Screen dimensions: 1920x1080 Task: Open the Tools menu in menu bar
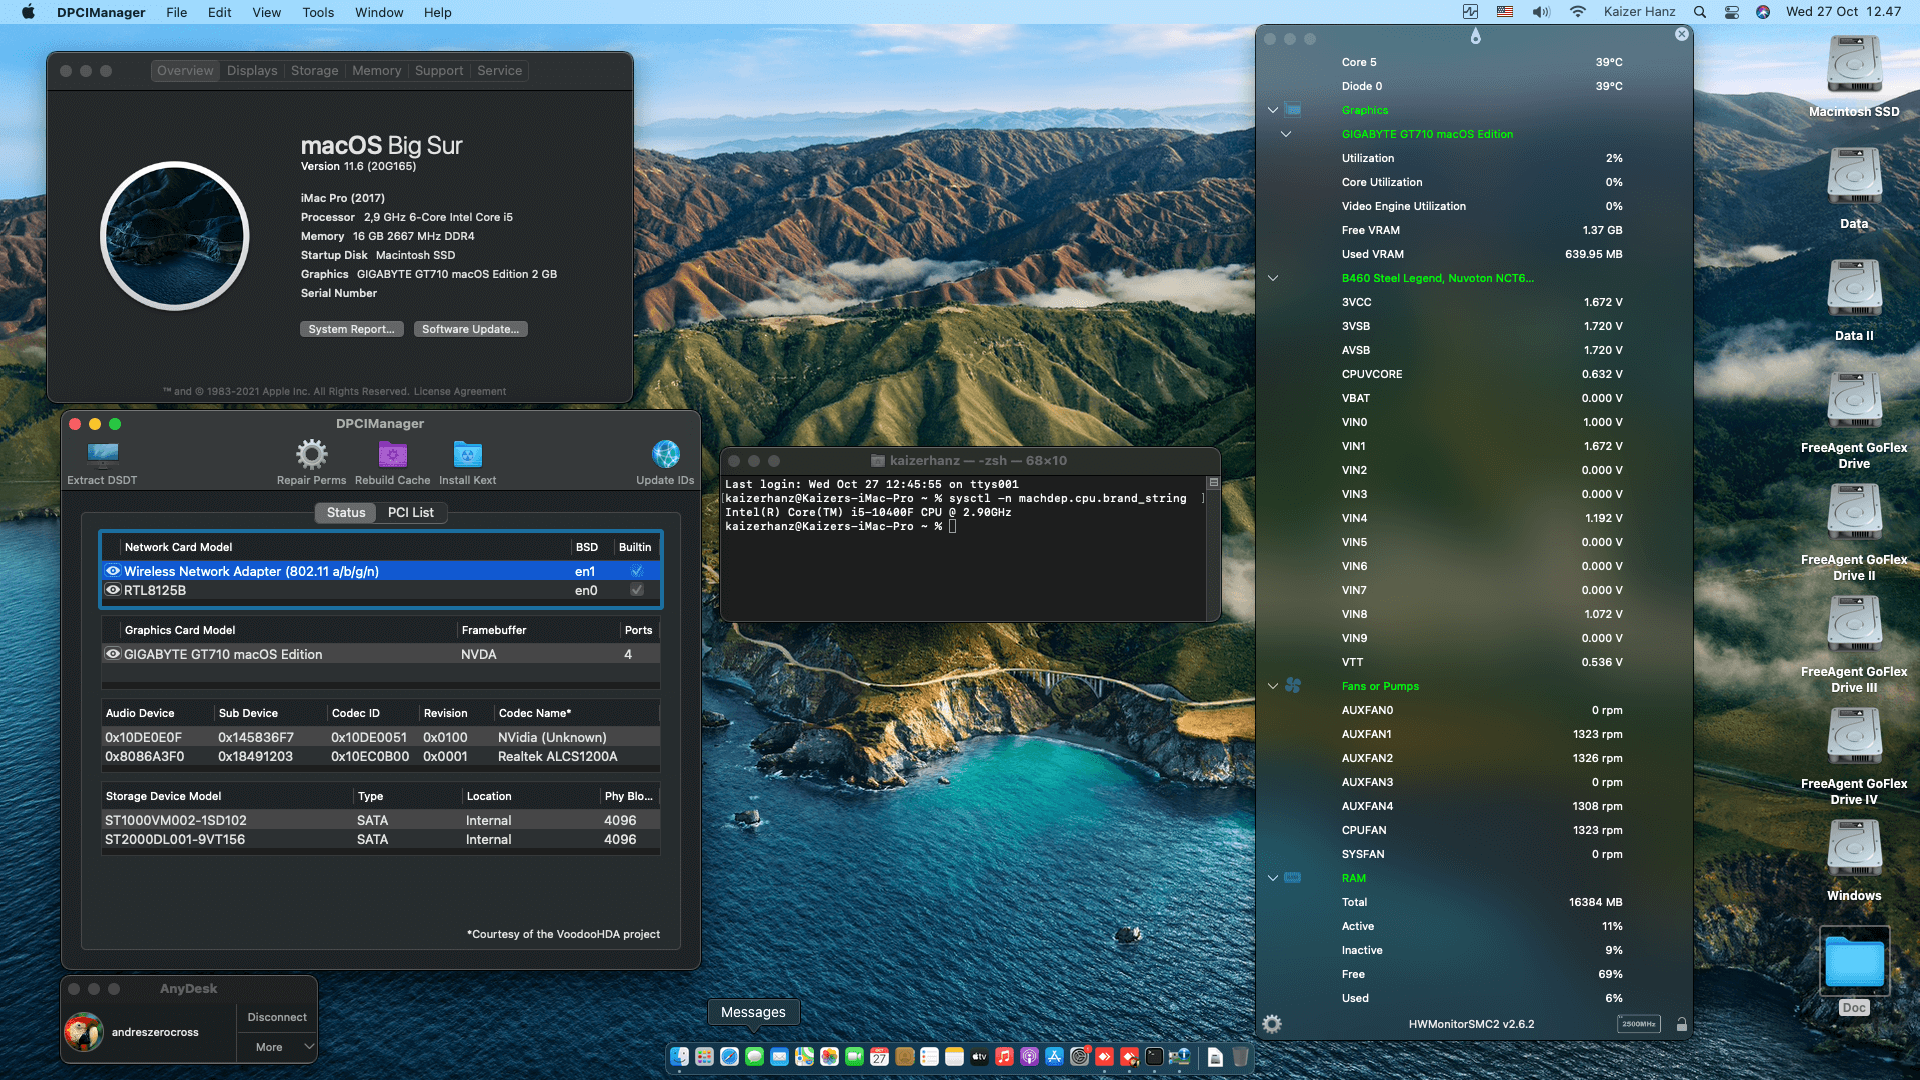318,12
